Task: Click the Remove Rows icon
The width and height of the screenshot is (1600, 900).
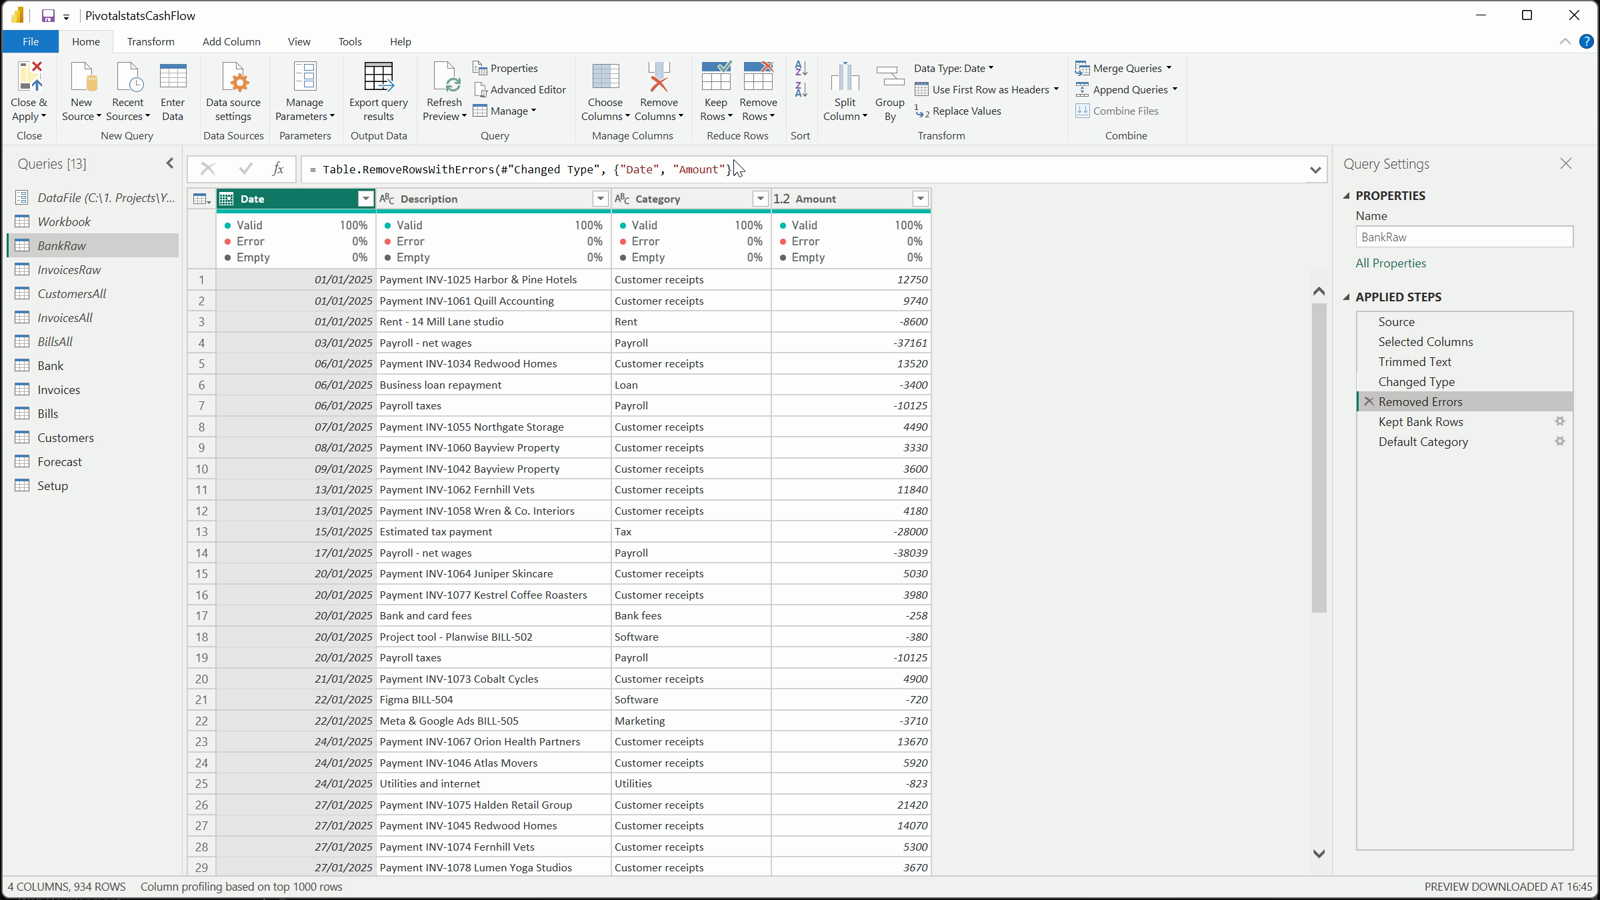Action: coord(758,77)
